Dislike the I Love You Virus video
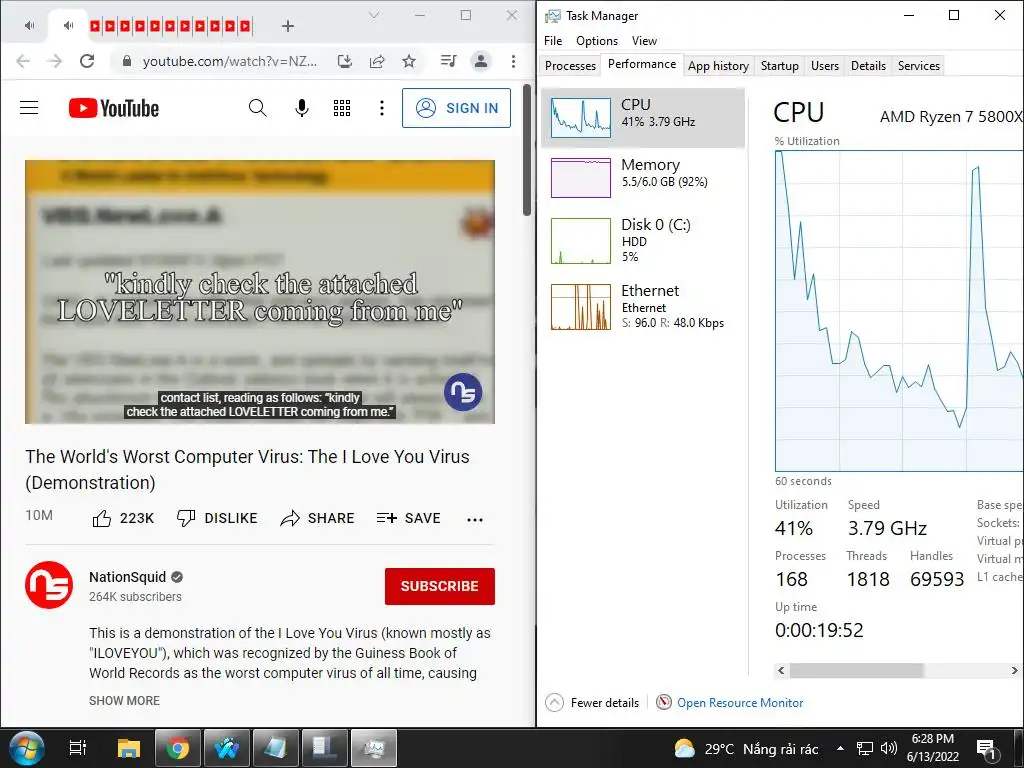This screenshot has width=1024, height=768. 217,519
